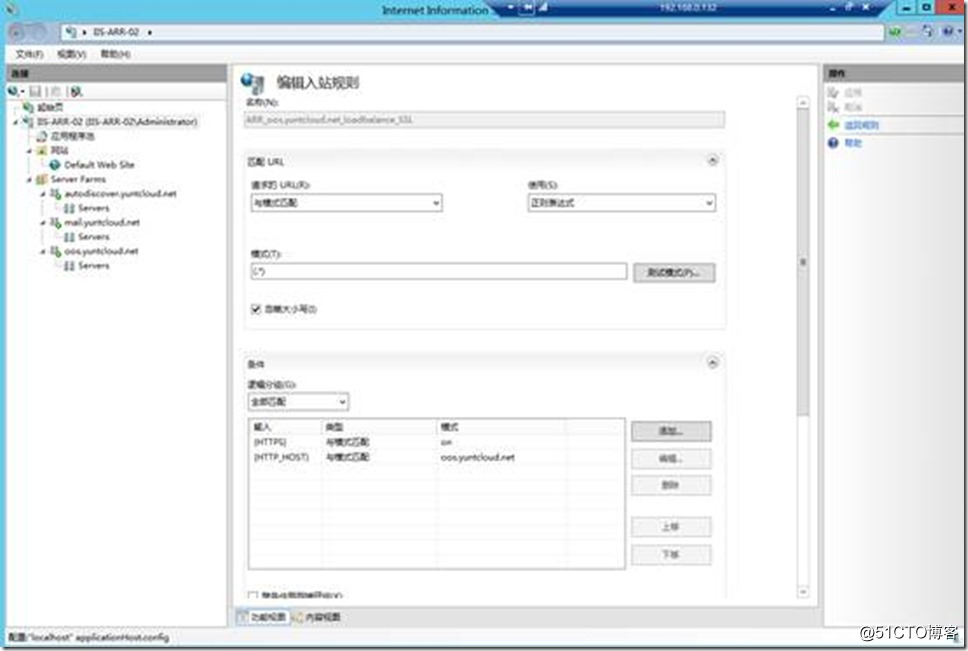Open the Requested URL dropdown

[x=346, y=202]
